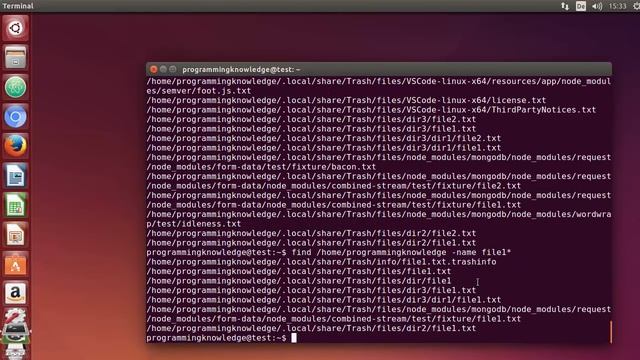Click the terminal scrollbar handle
This screenshot has width=640, height=360.
coord(611,331)
